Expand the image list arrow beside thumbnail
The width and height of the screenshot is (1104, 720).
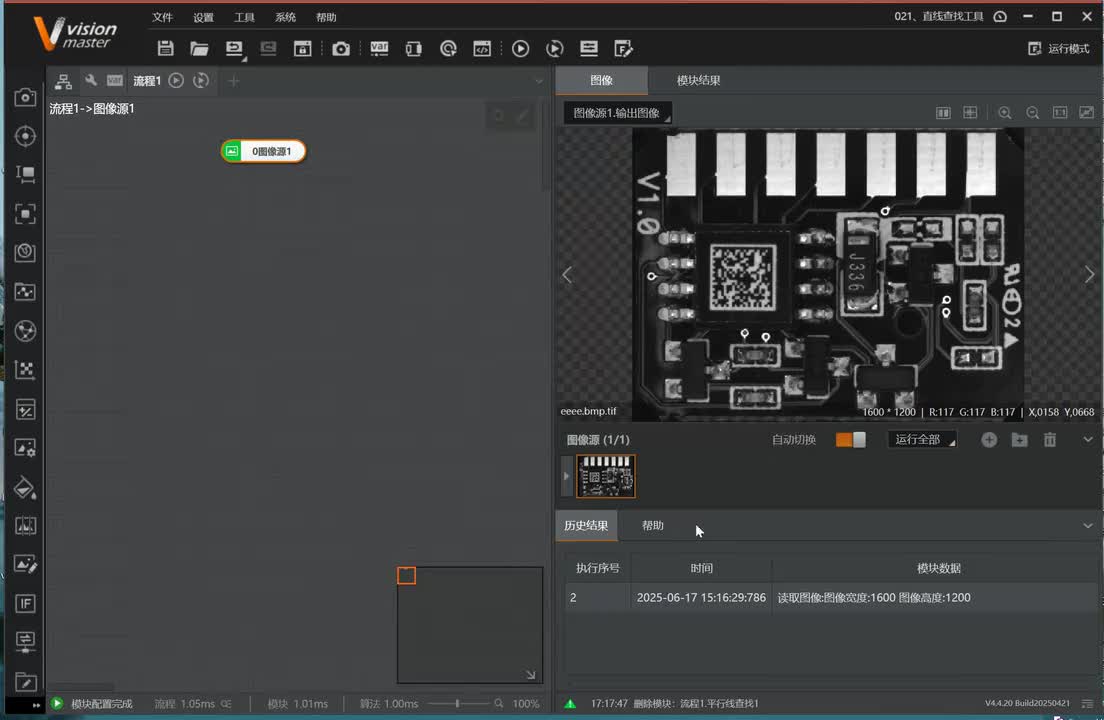567,476
